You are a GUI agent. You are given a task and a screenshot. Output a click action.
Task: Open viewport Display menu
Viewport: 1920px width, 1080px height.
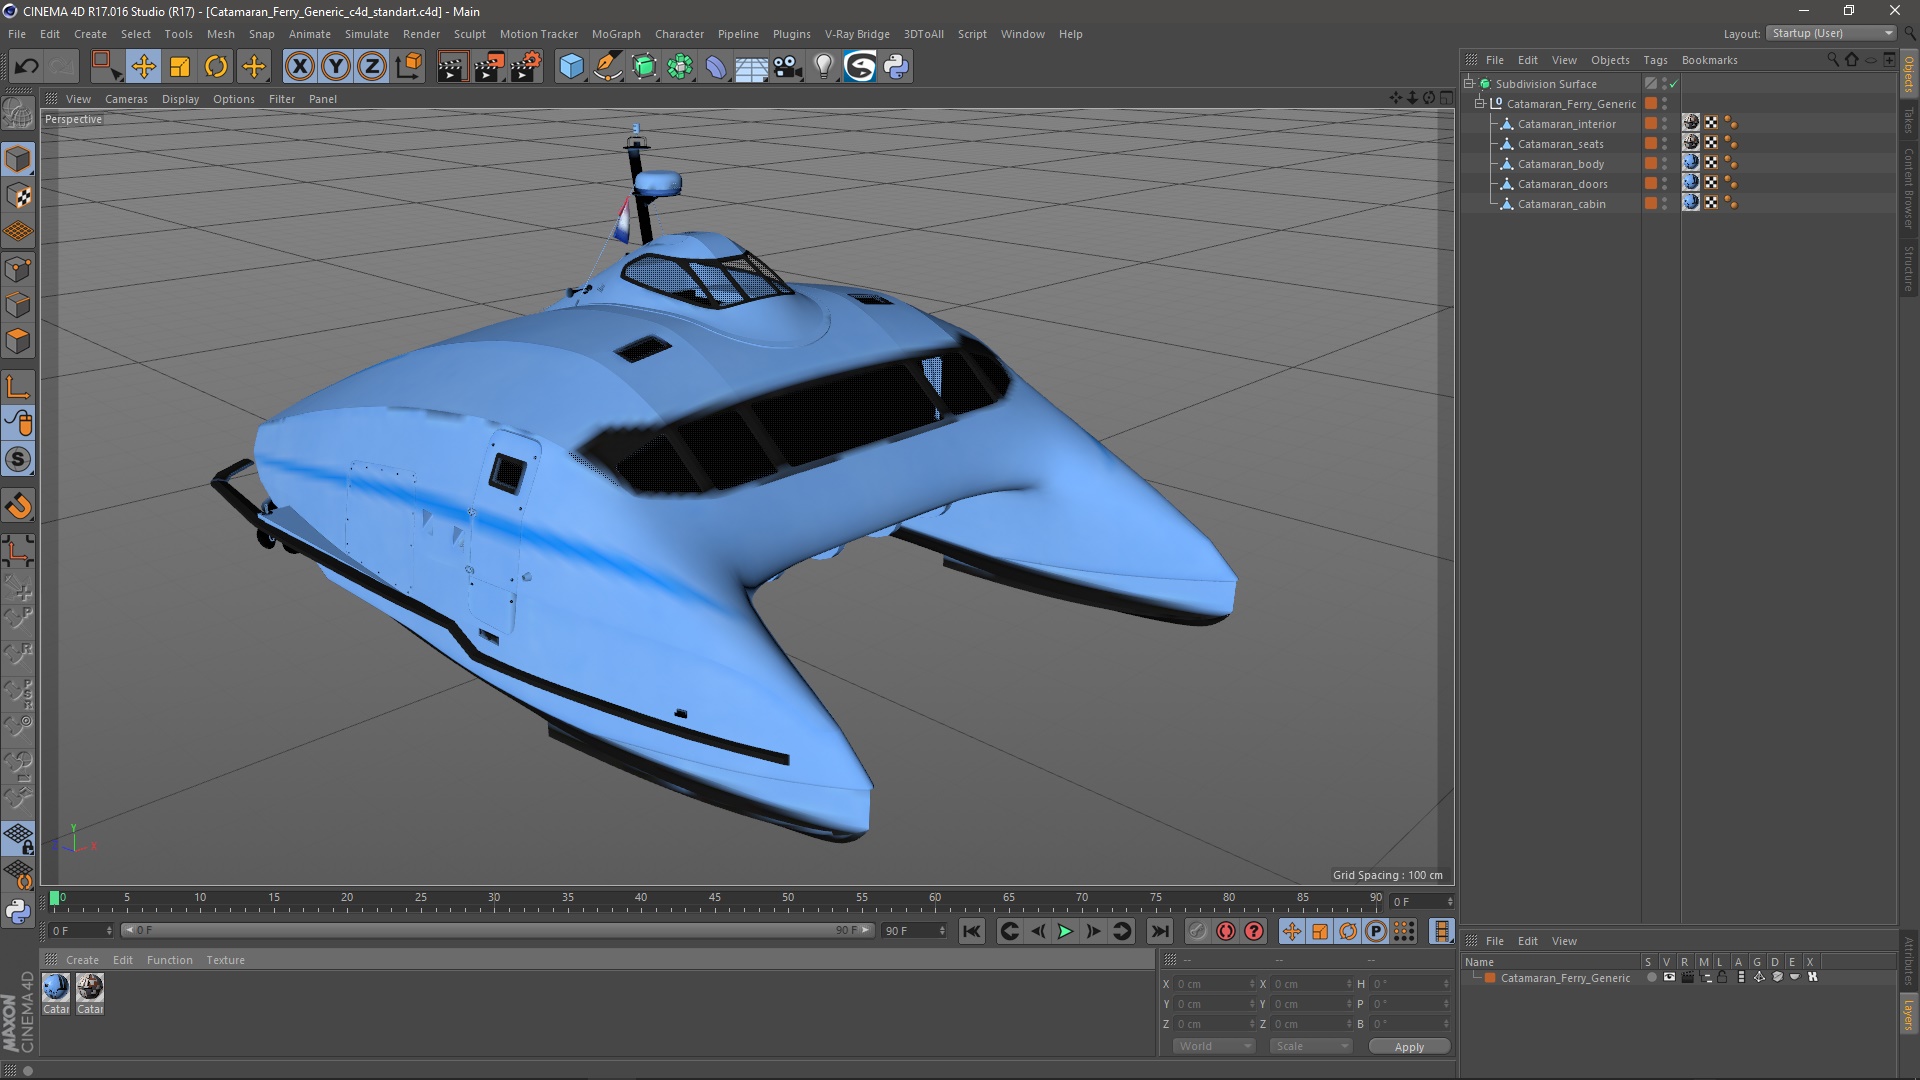coord(180,99)
